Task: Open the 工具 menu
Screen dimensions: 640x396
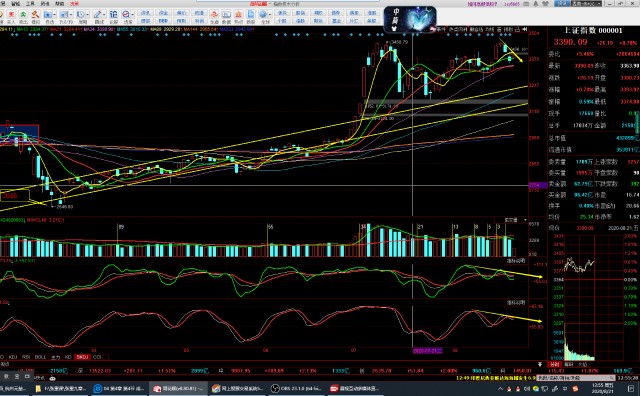Action: 30,4
